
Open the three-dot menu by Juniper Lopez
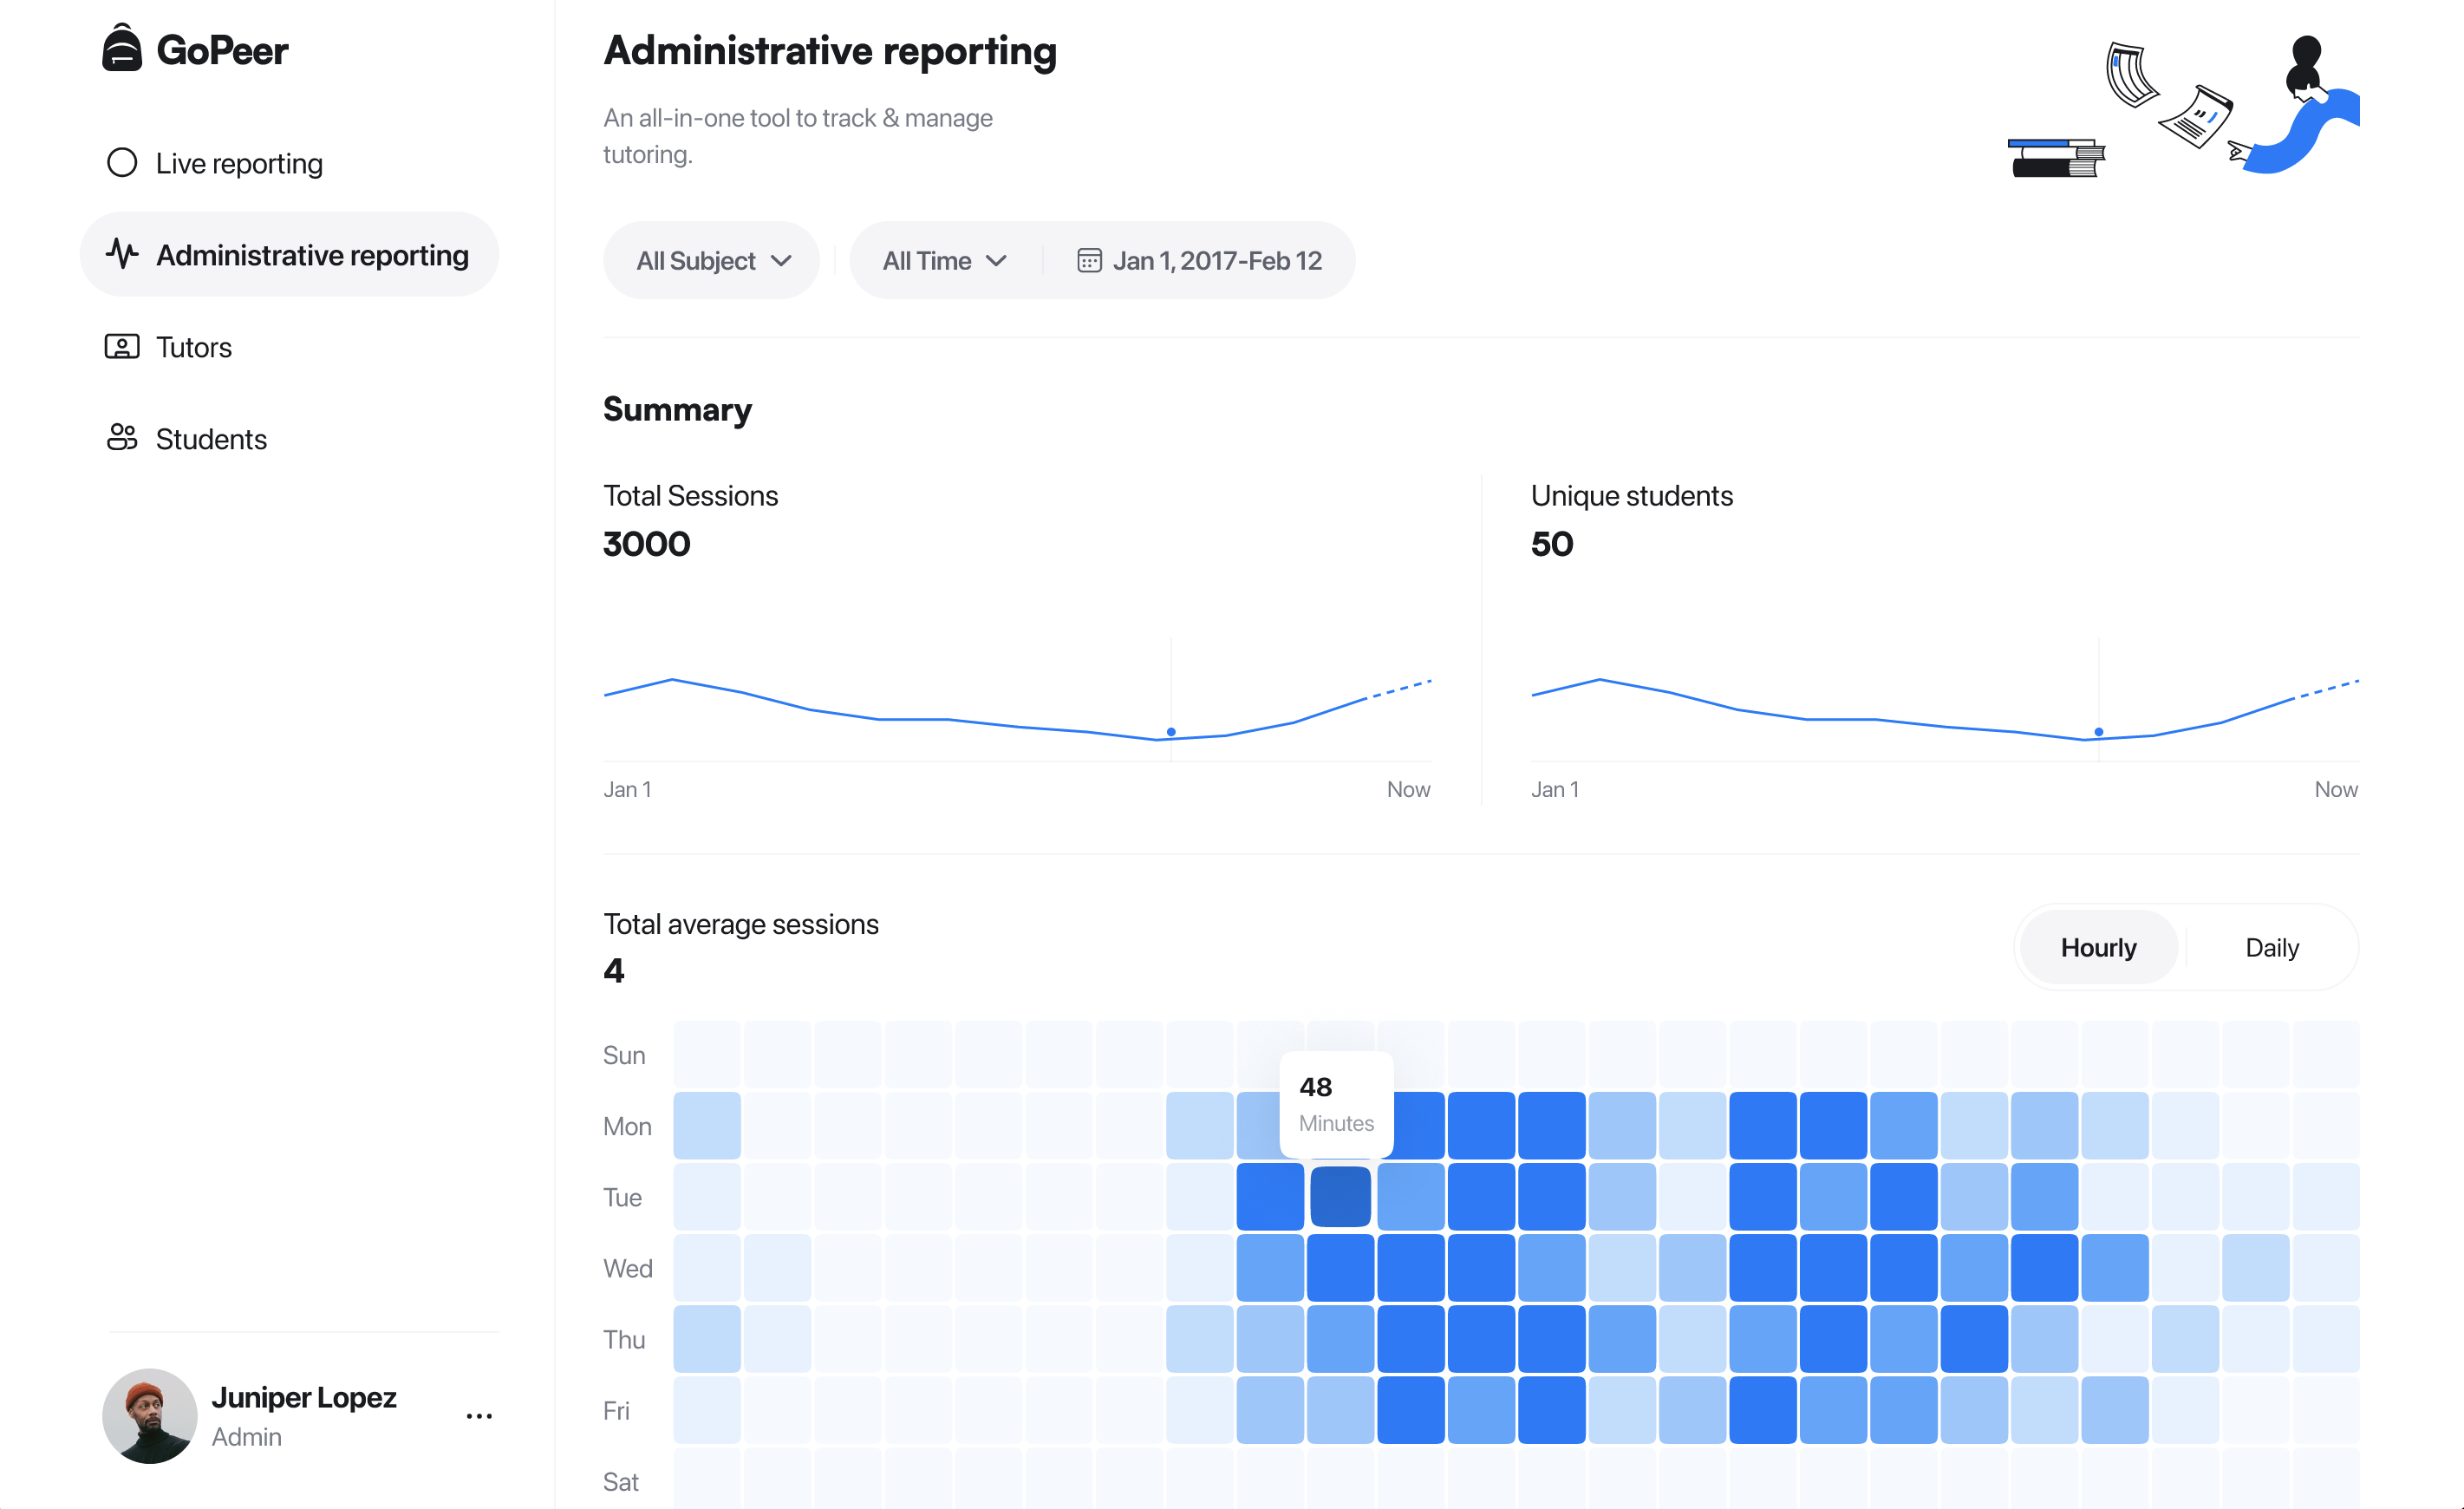click(479, 1416)
